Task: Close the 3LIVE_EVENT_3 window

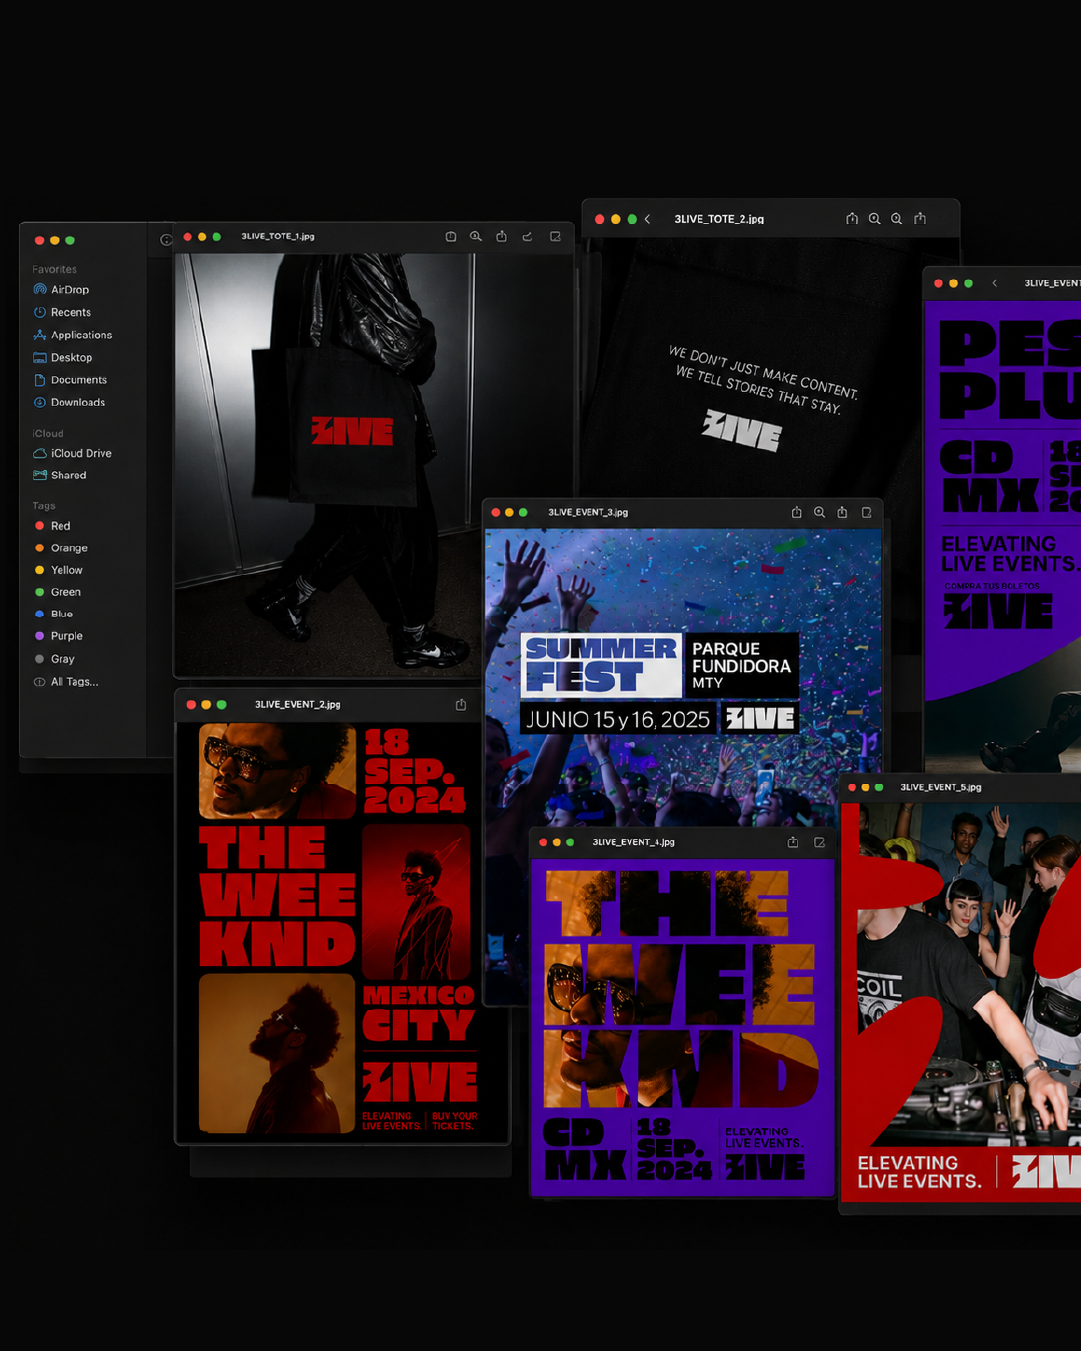Action: 496,512
